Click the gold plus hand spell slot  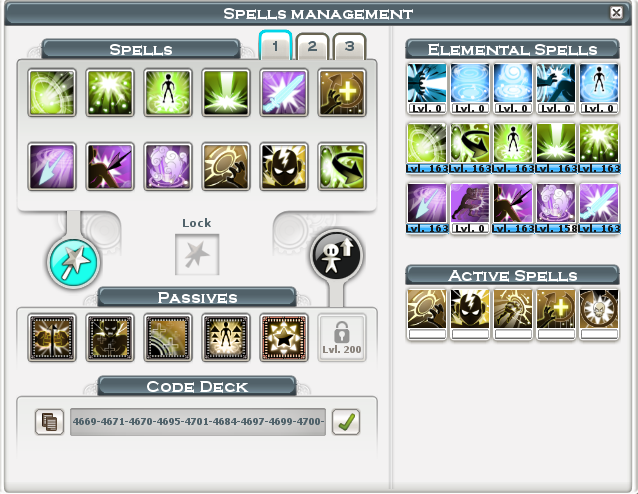[342, 92]
